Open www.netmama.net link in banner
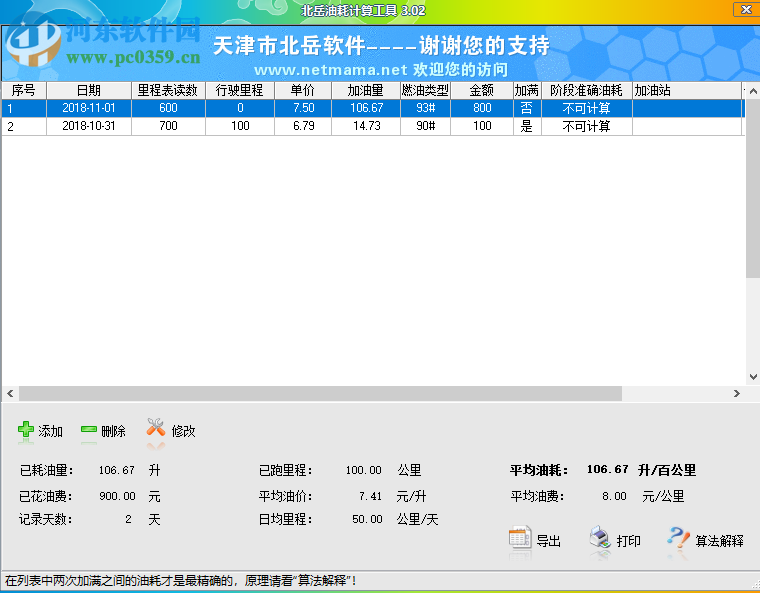 [331, 70]
